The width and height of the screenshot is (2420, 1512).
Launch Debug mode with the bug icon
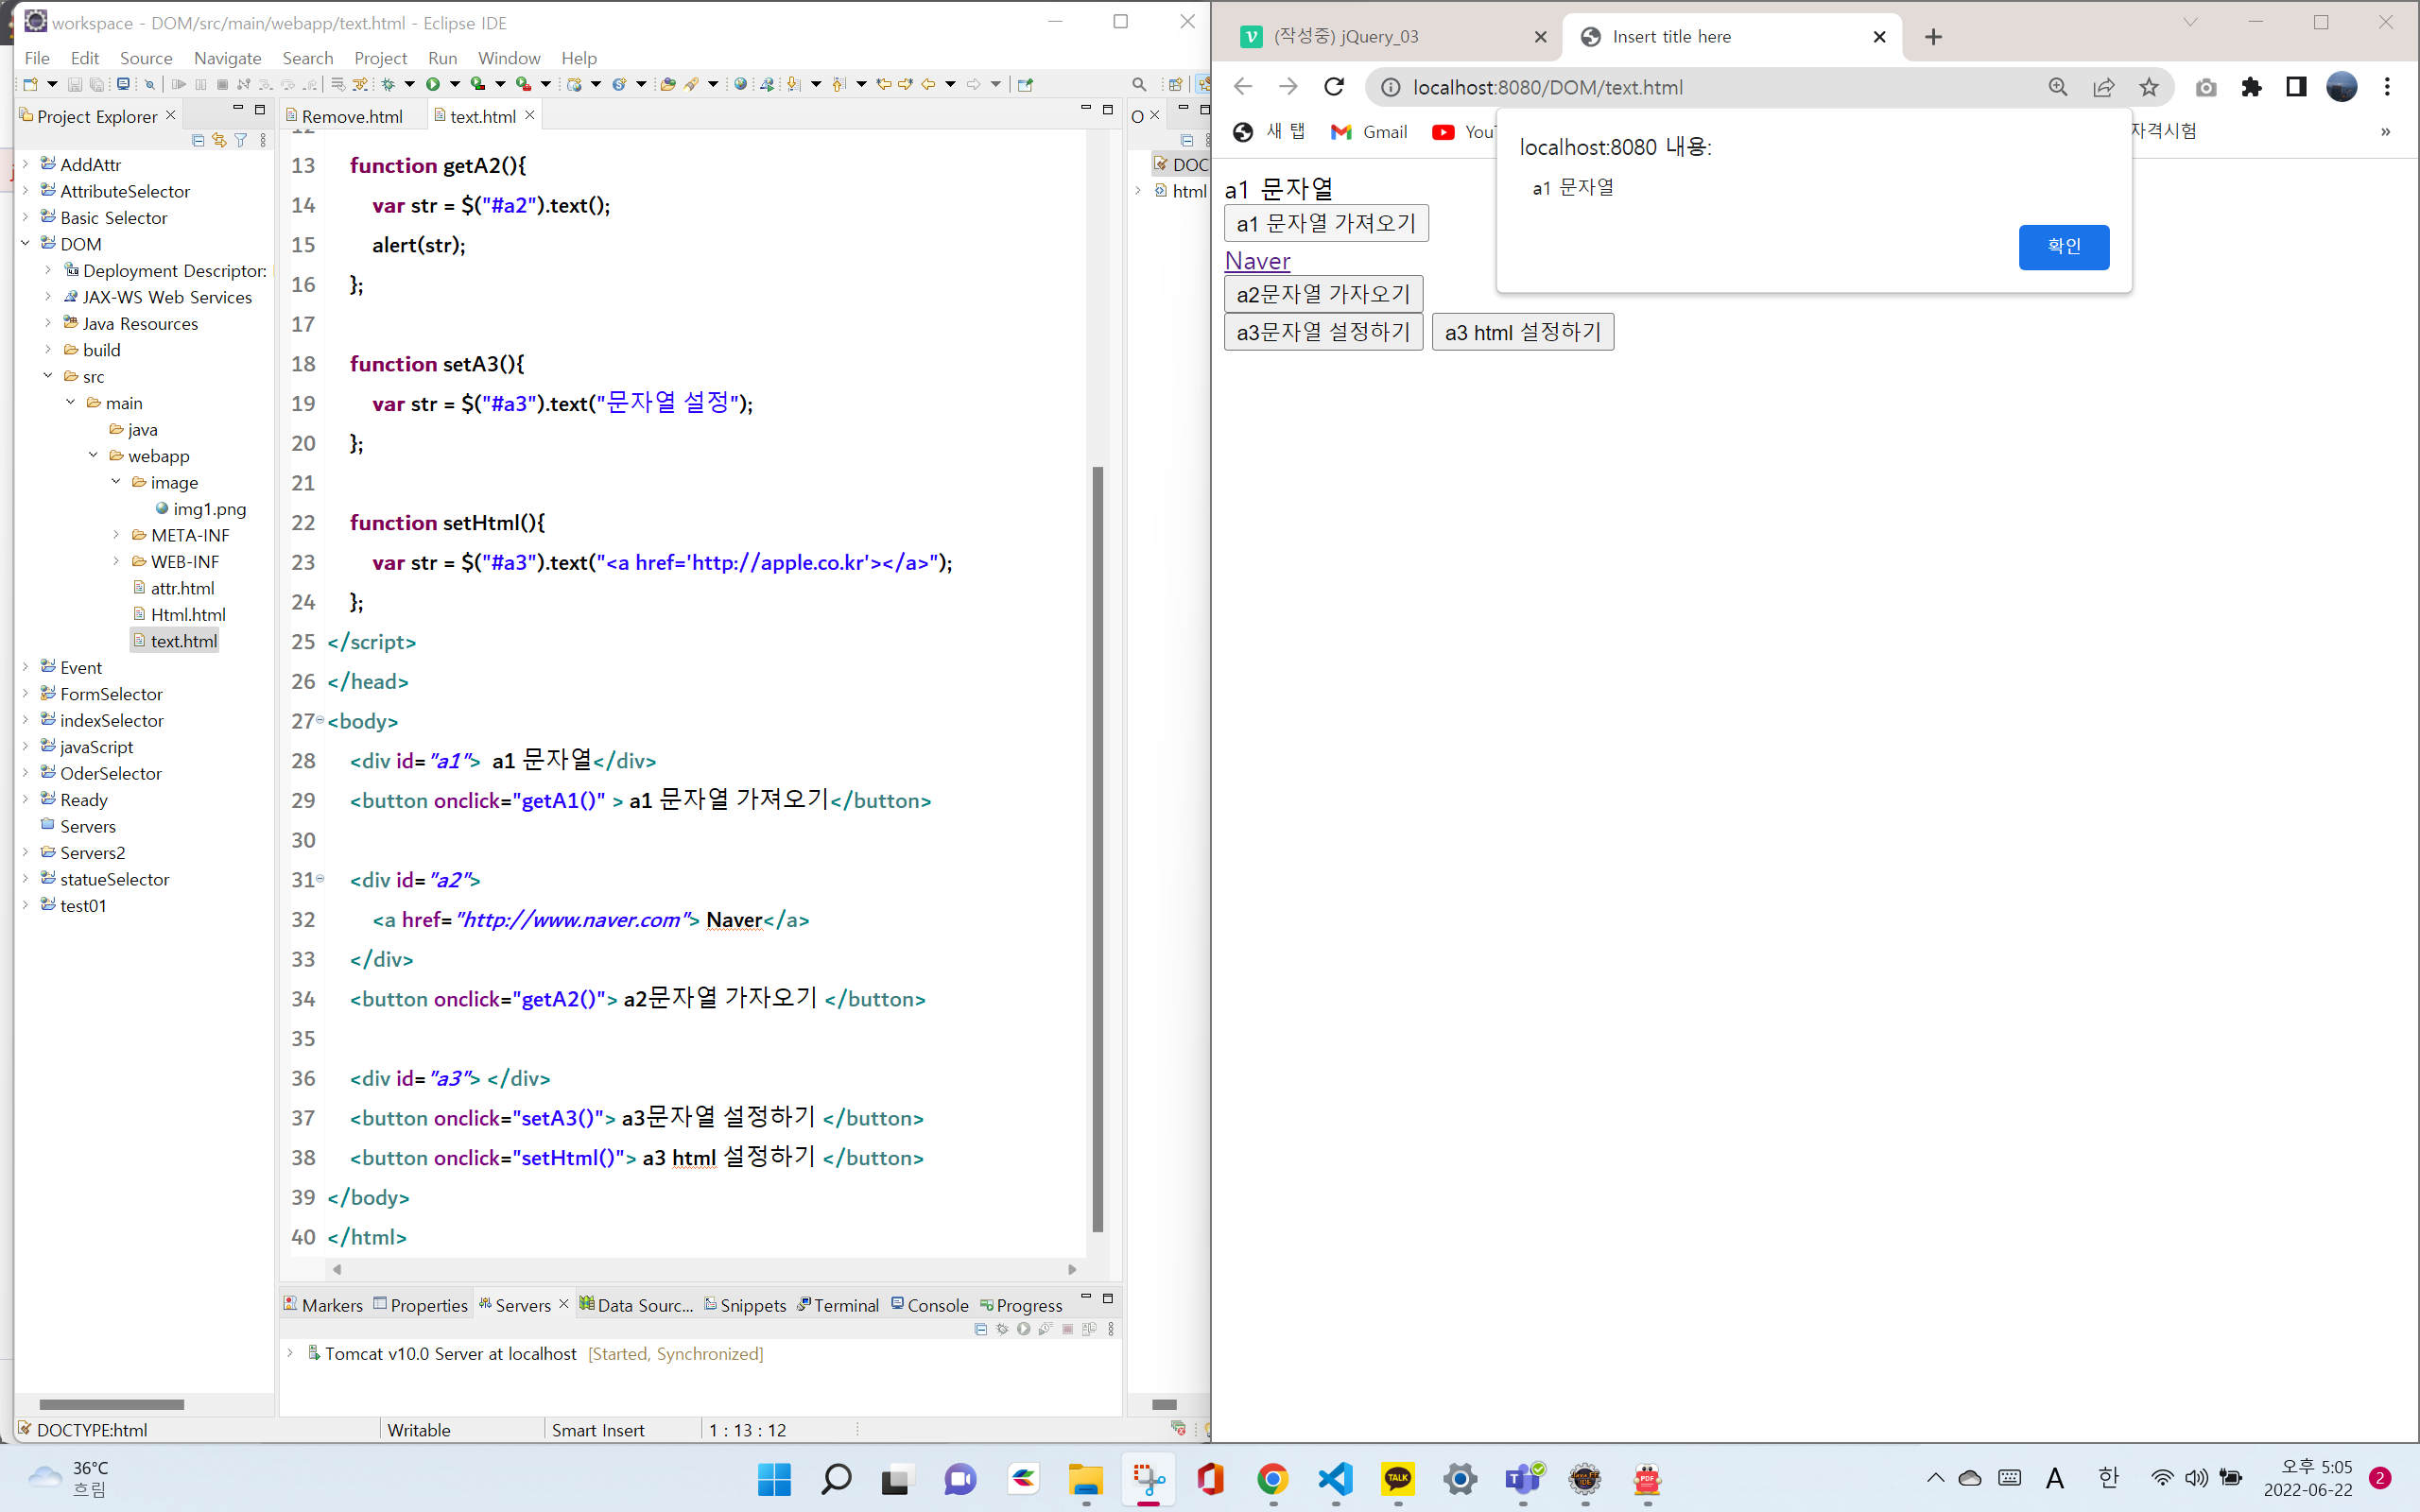point(389,85)
